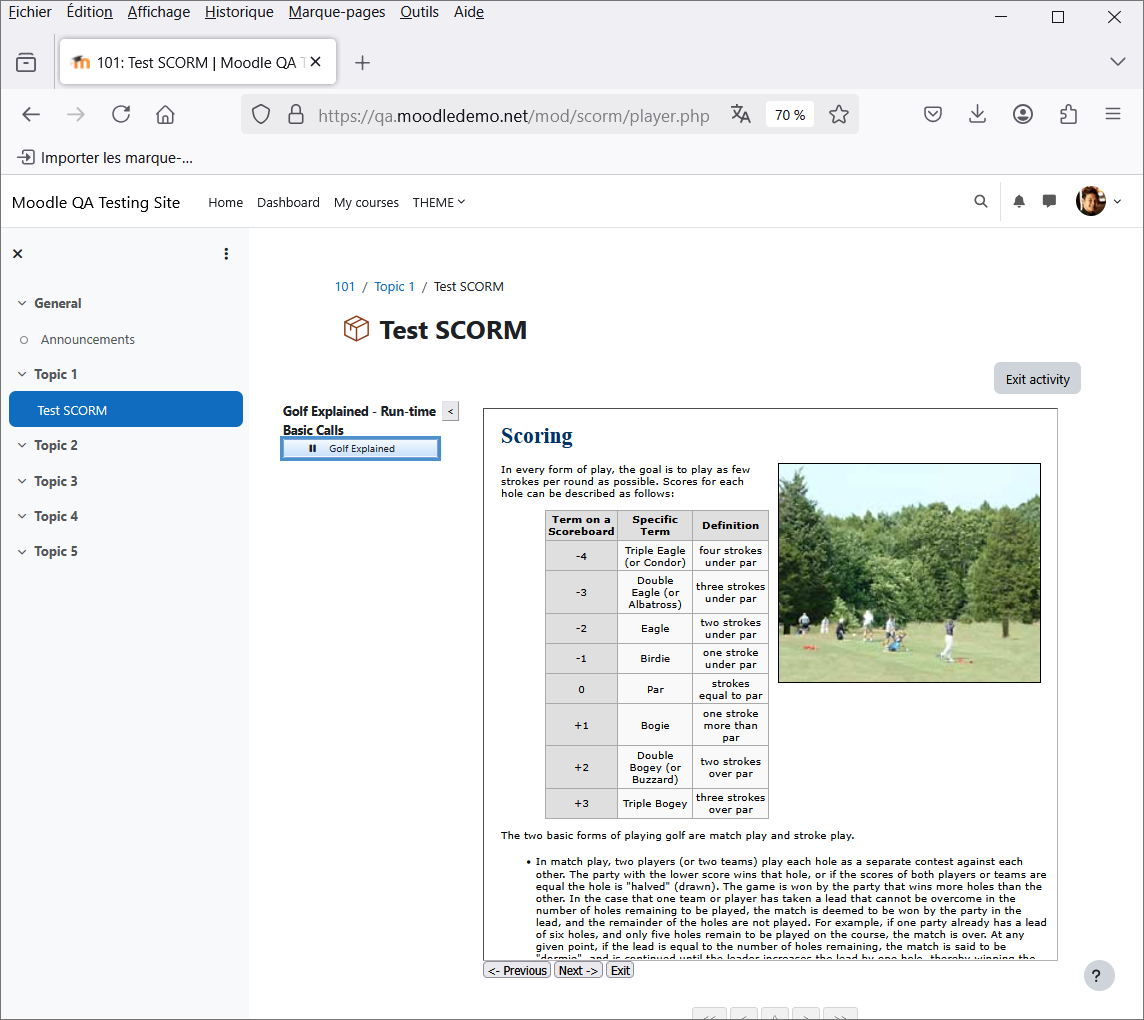1144x1020 pixels.
Task: Open the help question mark button
Action: (x=1098, y=975)
